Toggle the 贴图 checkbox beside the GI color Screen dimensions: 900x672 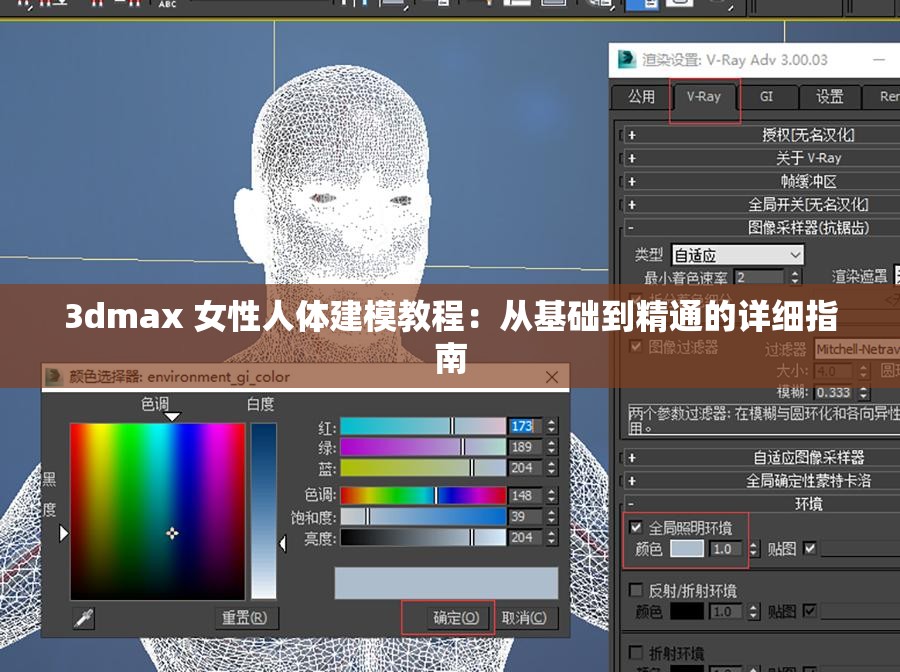tap(809, 549)
